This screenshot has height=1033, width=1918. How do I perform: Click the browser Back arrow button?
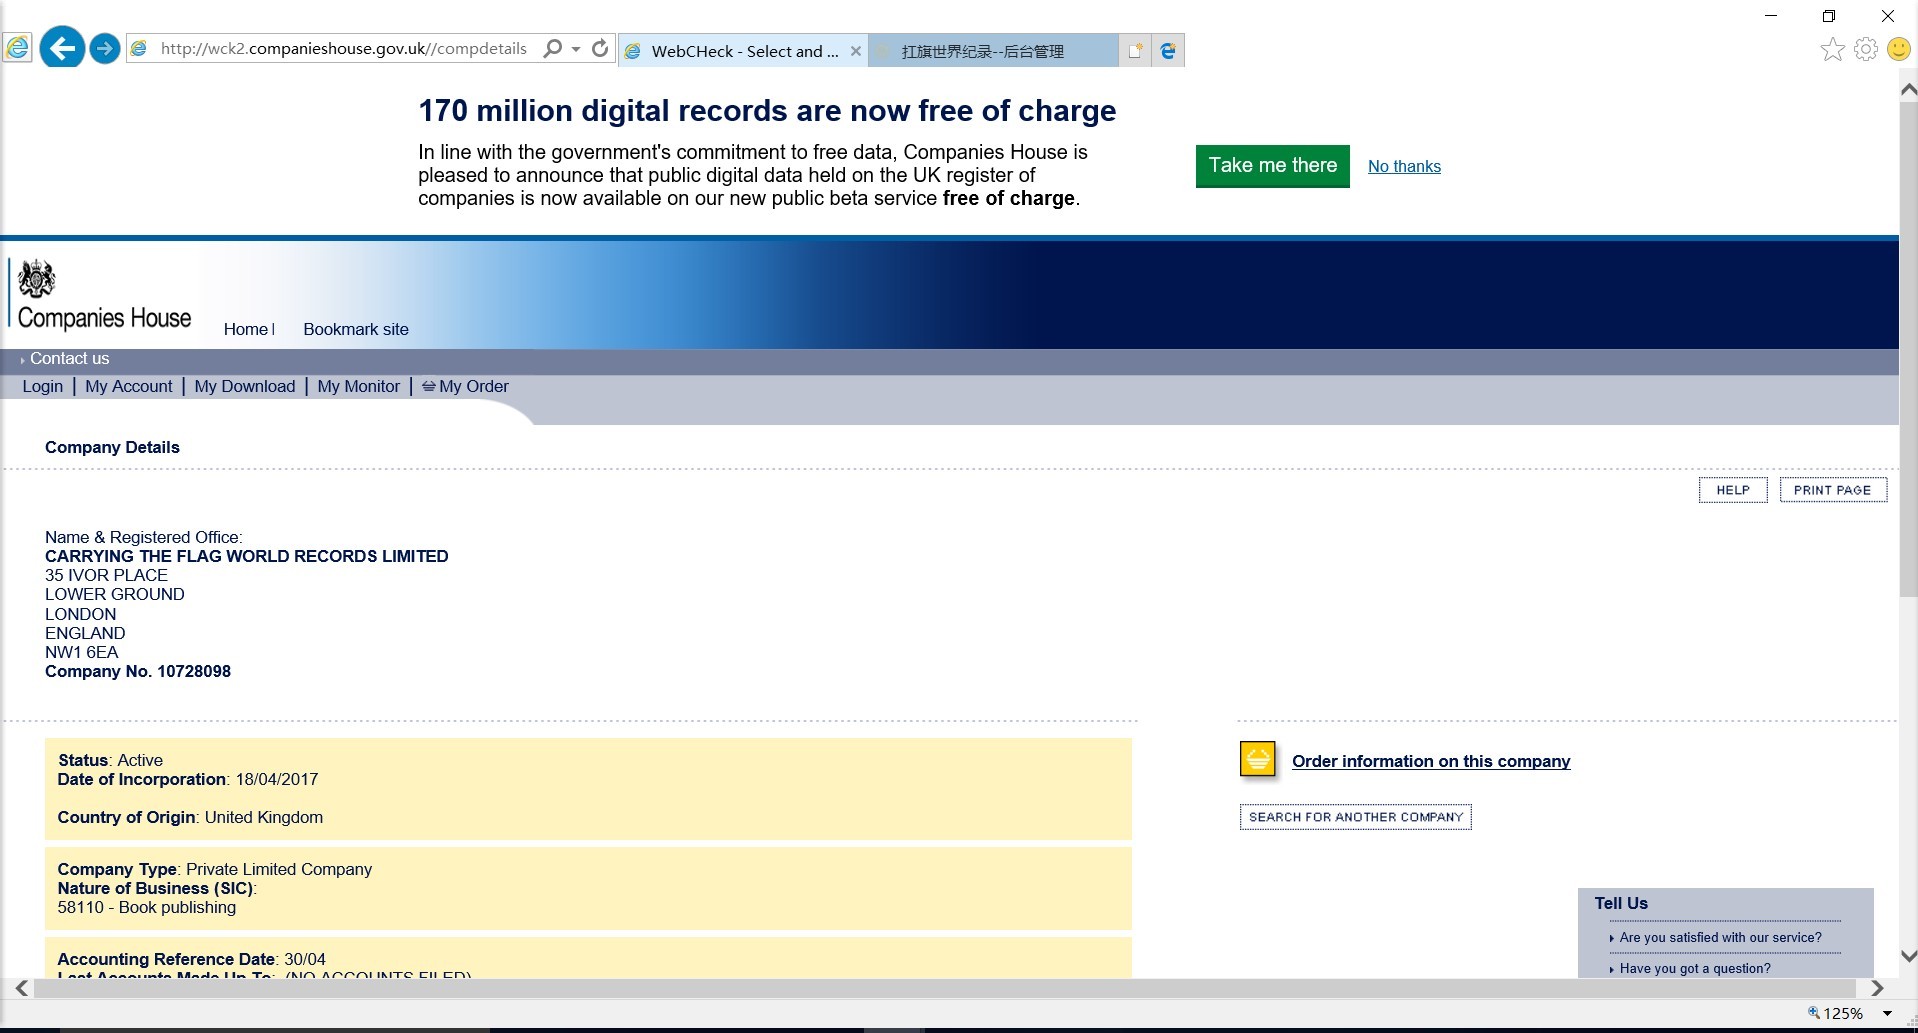(62, 48)
